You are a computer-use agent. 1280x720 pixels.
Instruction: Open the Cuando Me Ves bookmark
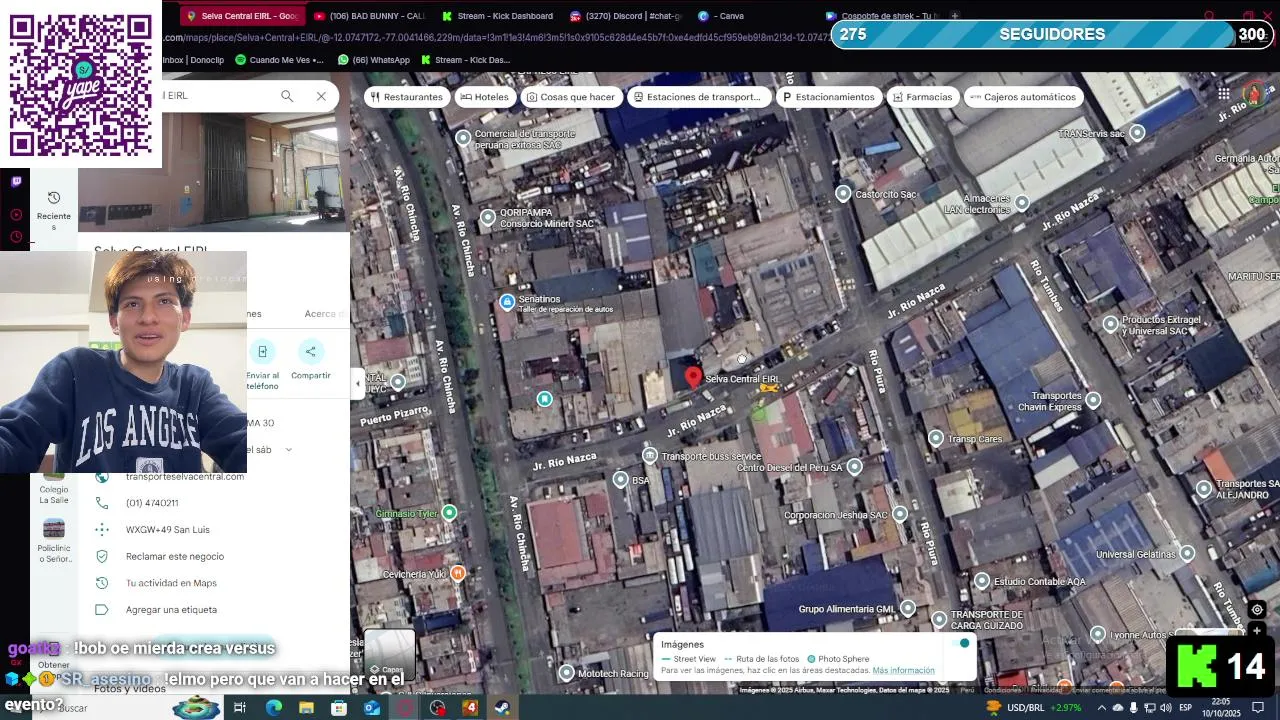point(279,60)
